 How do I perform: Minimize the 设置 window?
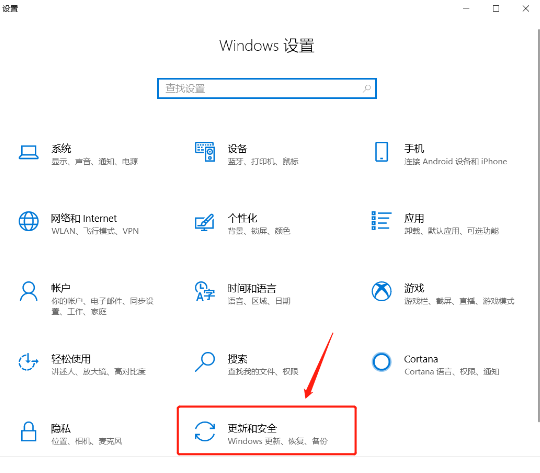click(x=466, y=9)
